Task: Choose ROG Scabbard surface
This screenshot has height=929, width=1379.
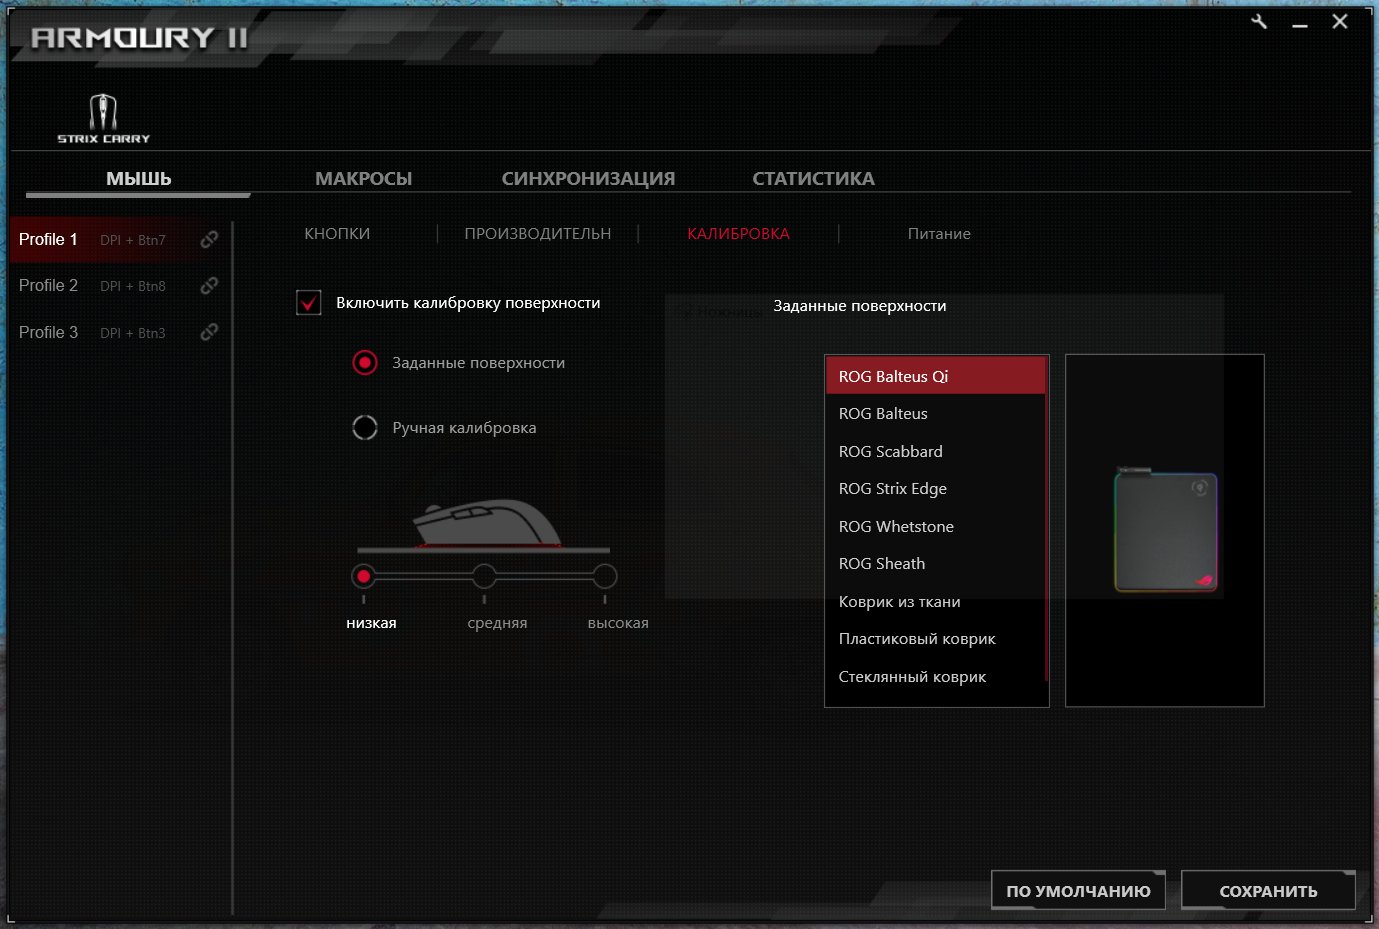Action: coord(935,451)
